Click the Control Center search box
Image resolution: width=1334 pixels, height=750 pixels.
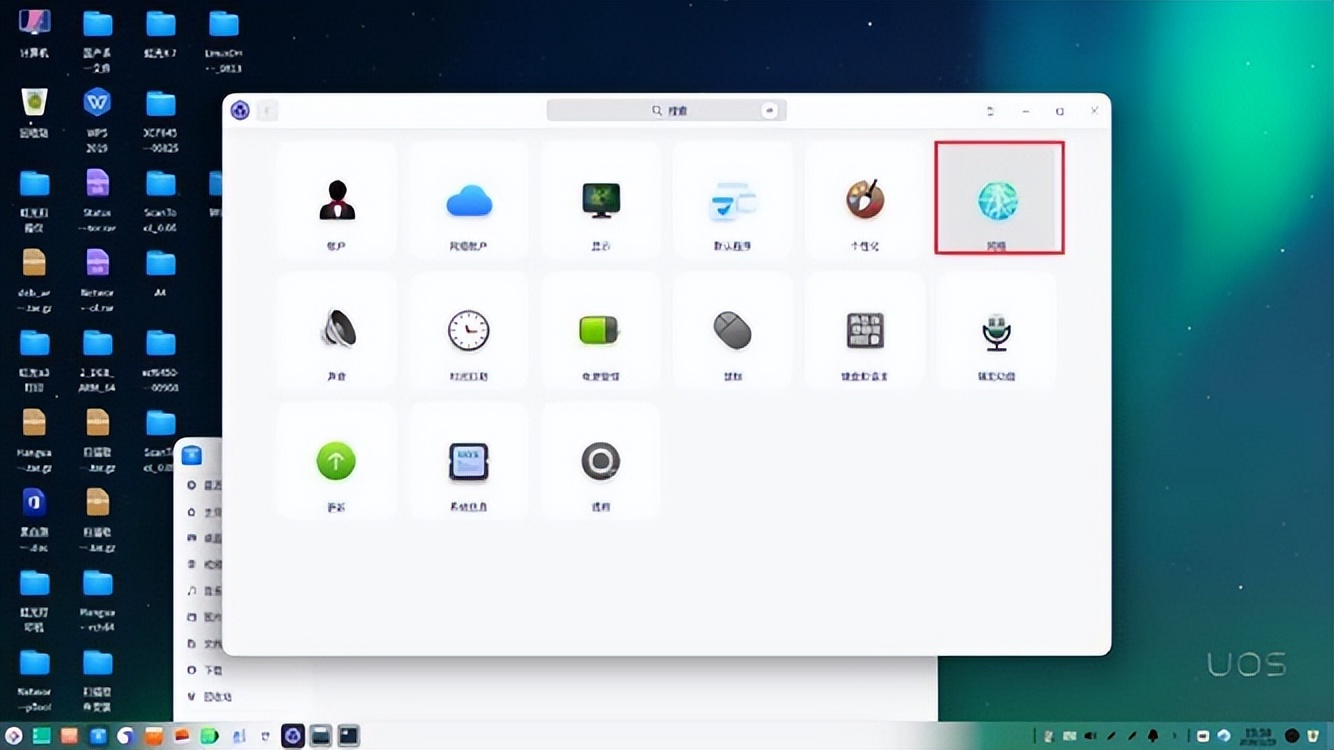click(666, 110)
